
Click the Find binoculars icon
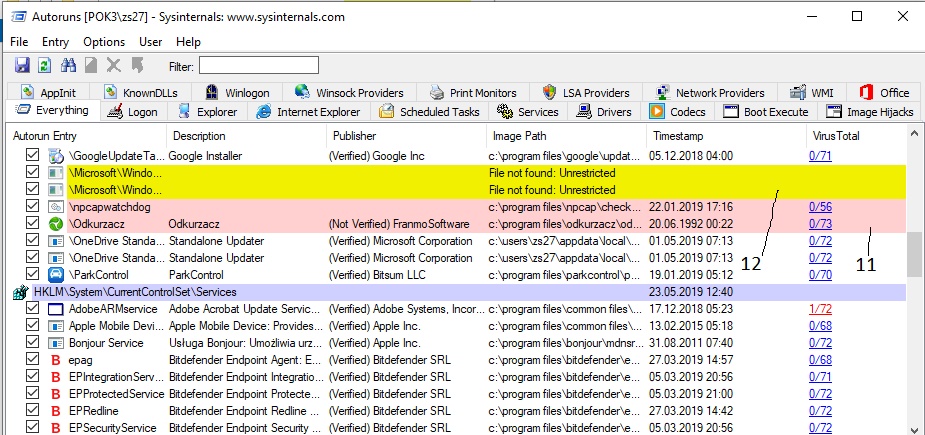point(69,66)
